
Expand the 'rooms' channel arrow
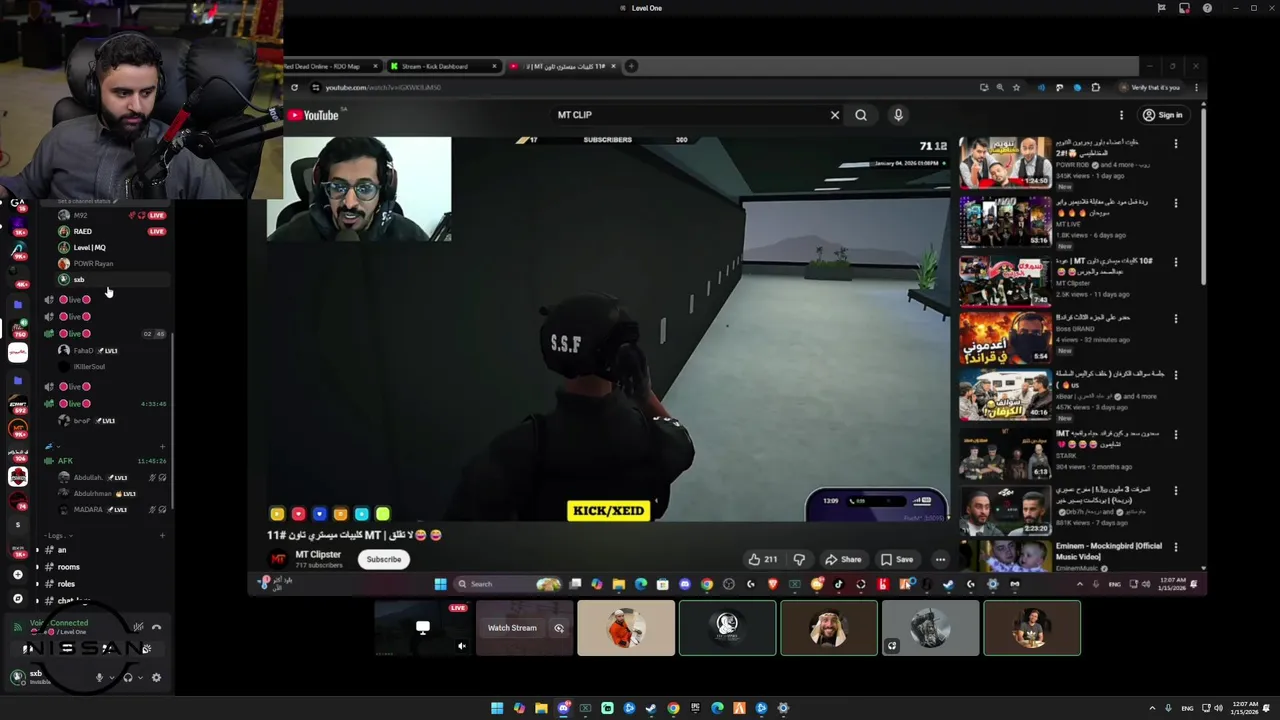click(37, 567)
